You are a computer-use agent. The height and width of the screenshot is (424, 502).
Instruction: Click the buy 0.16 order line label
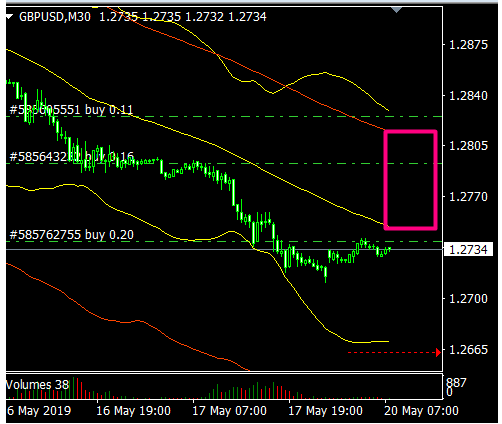click(72, 156)
